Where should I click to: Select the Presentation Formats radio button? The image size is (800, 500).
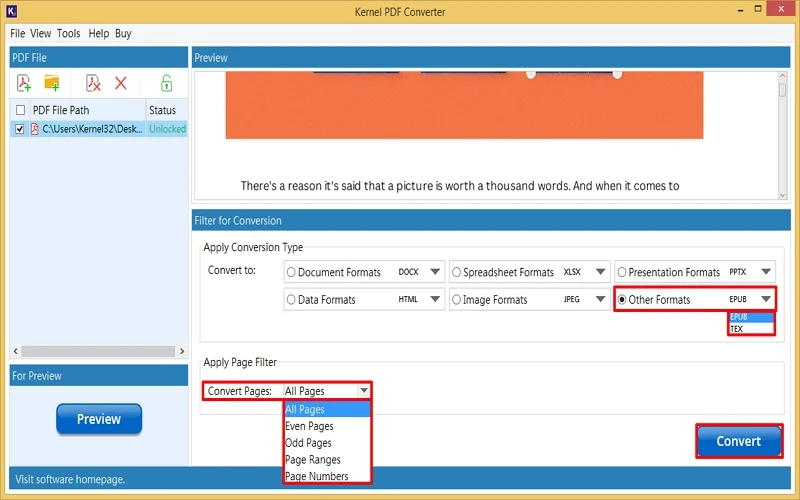coord(621,272)
